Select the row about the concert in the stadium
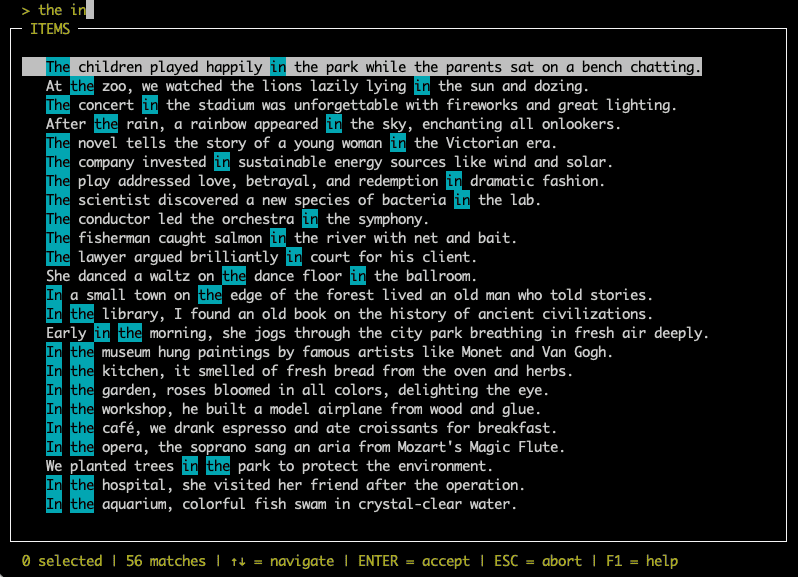This screenshot has height=577, width=798. coord(361,105)
